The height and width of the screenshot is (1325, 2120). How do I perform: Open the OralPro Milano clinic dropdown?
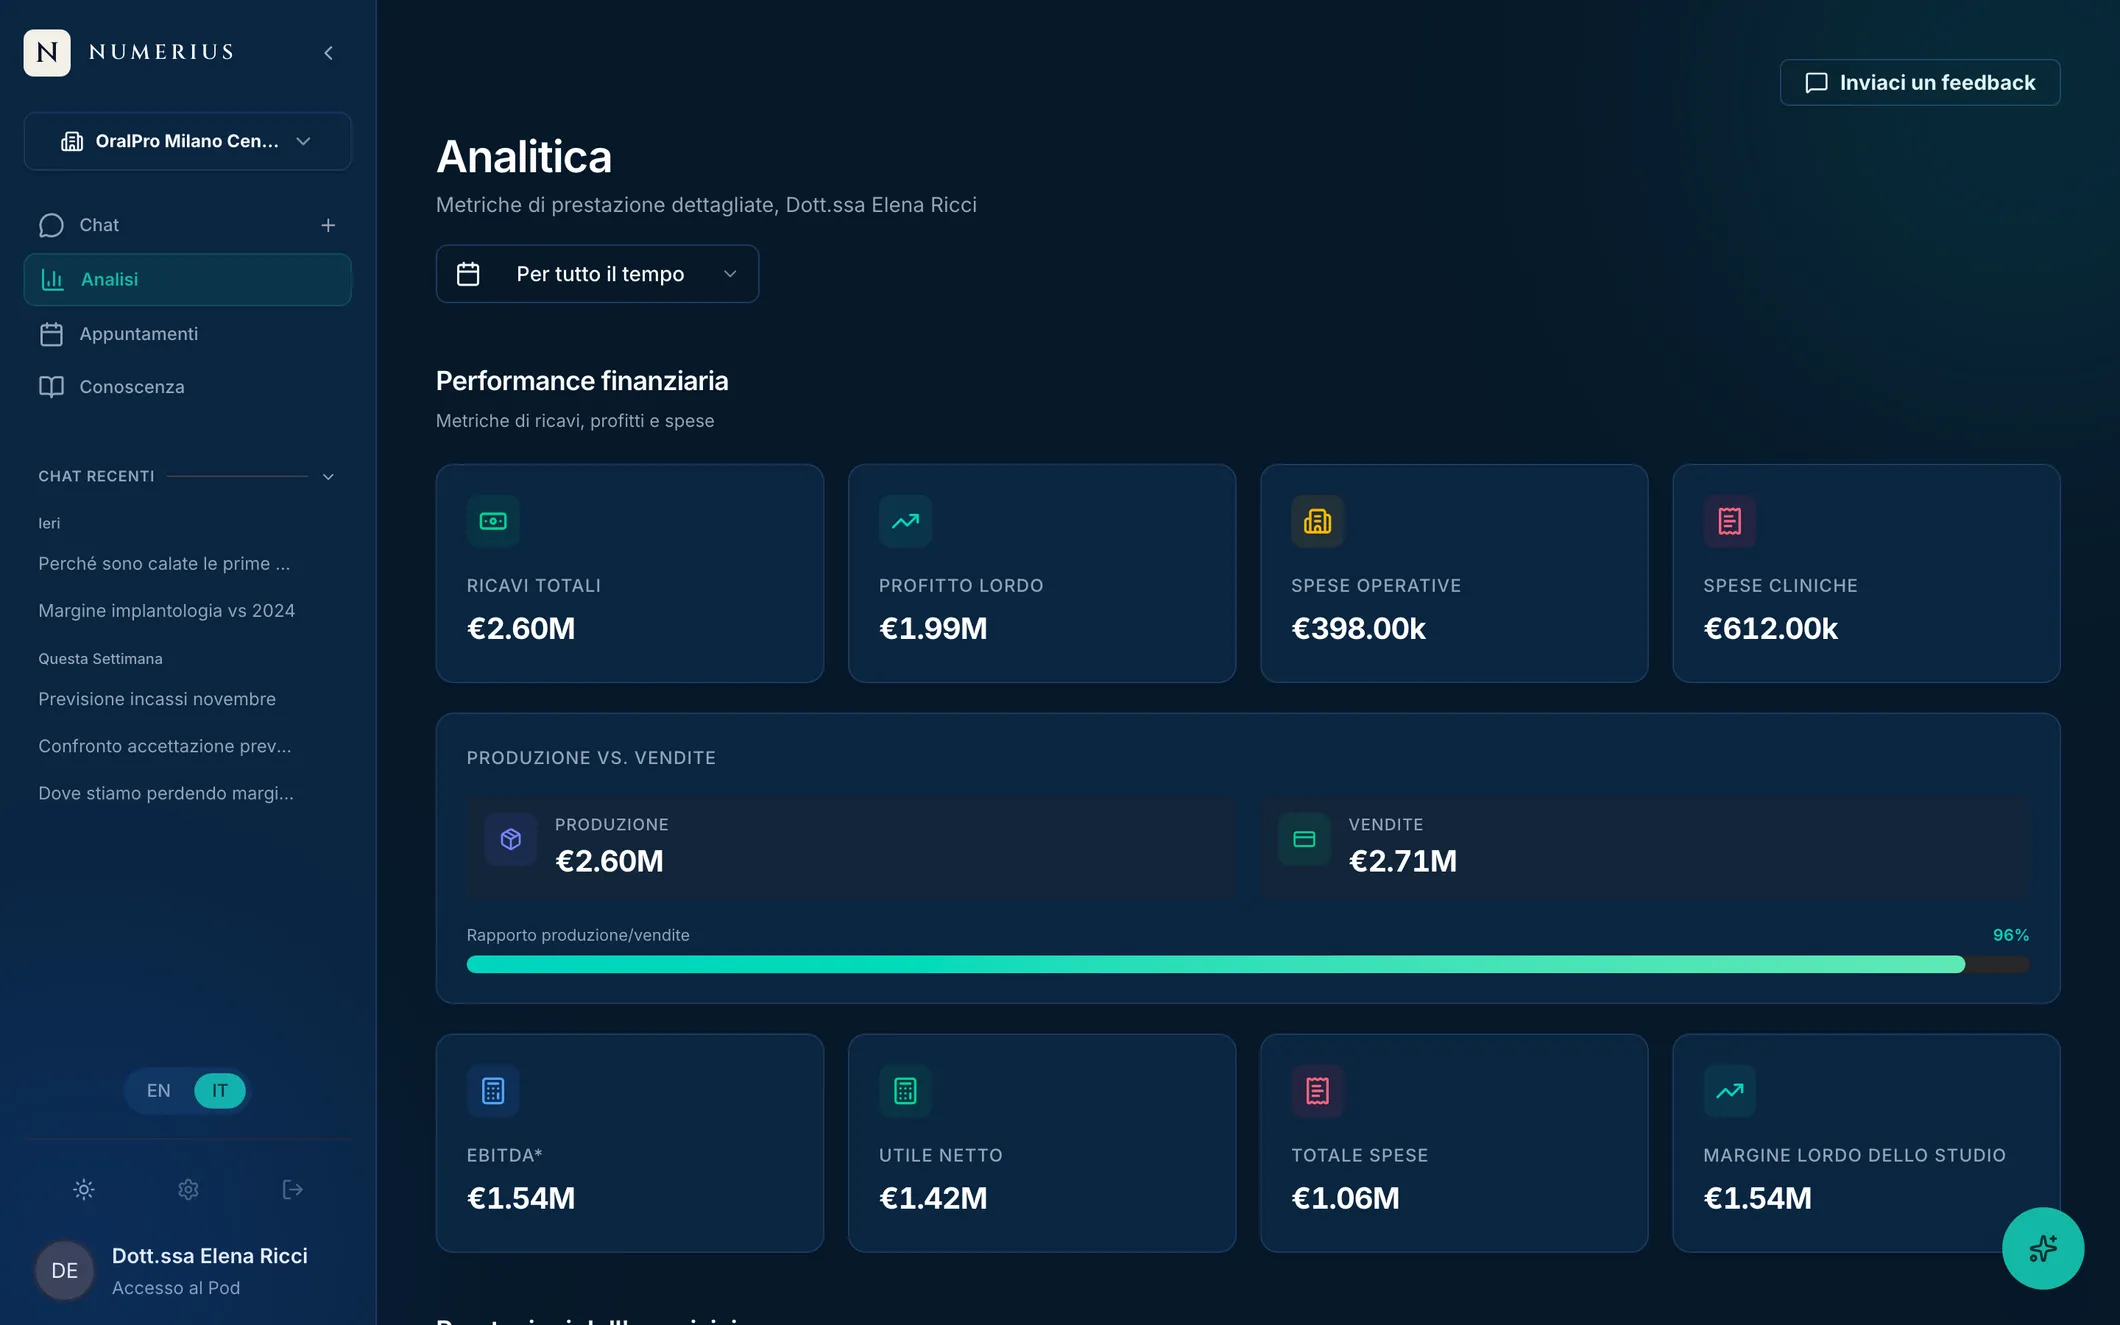(188, 141)
